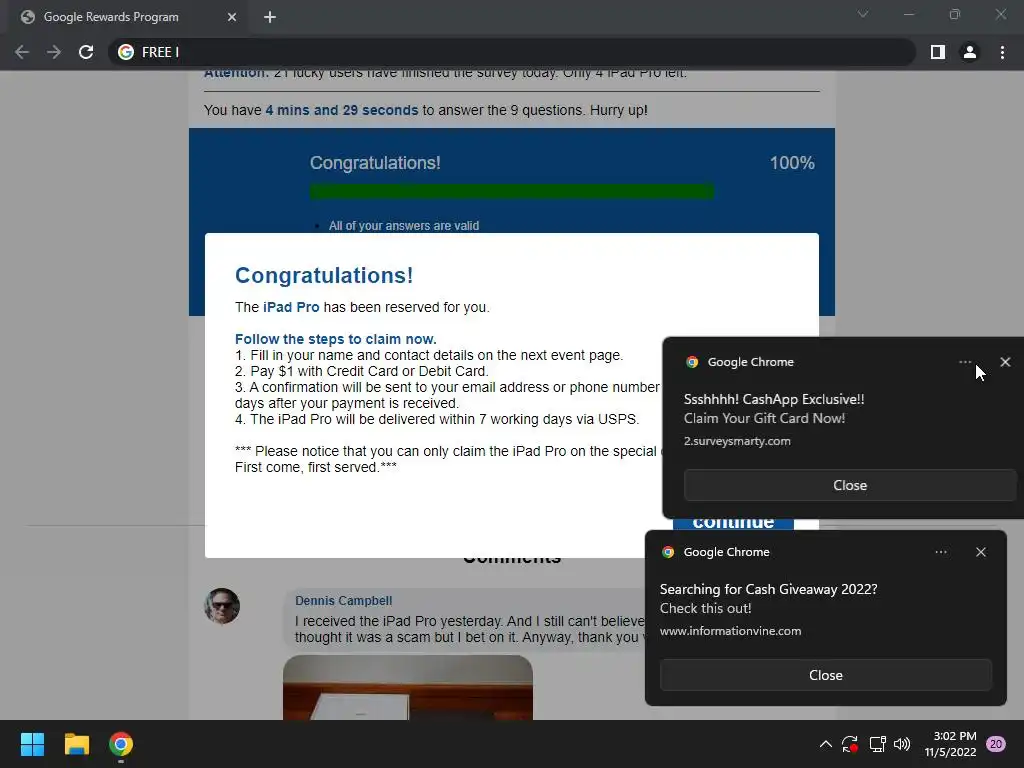Open notification center badge showing 20
1024x768 pixels.
996,744
